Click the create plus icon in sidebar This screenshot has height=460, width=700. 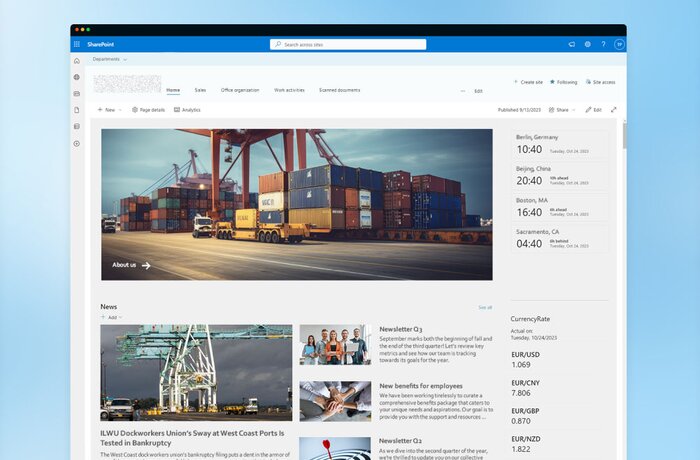click(x=77, y=144)
